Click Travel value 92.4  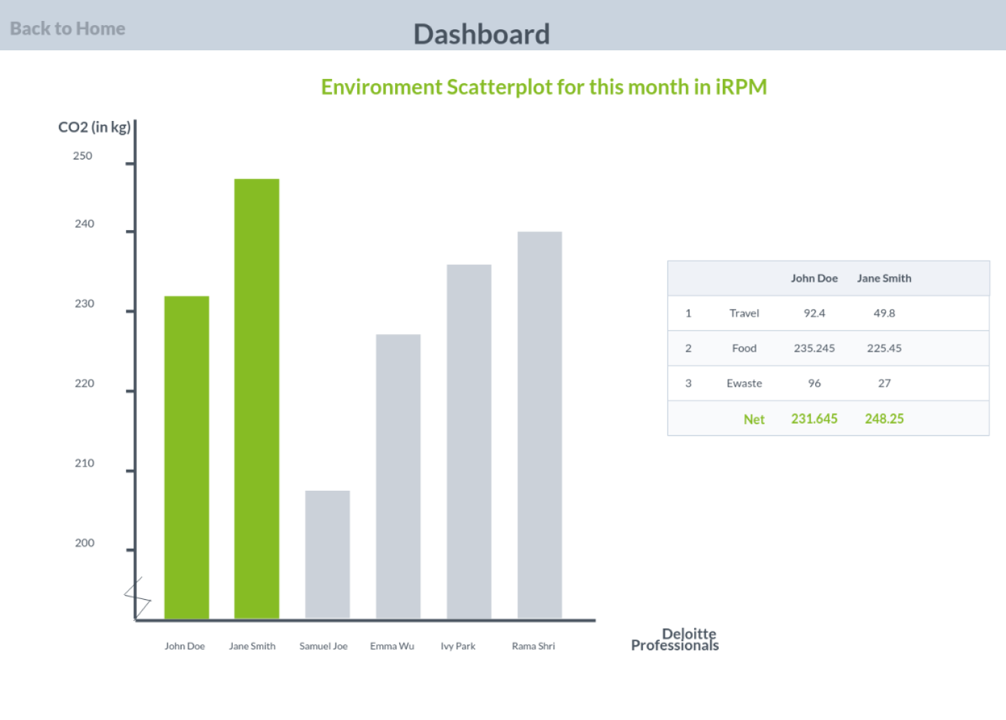tap(814, 313)
